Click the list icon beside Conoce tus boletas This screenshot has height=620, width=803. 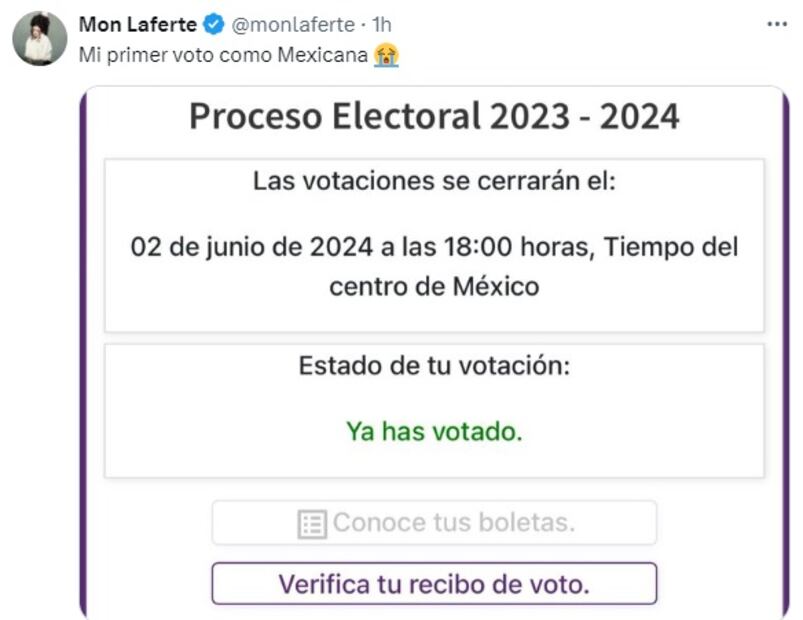(312, 523)
